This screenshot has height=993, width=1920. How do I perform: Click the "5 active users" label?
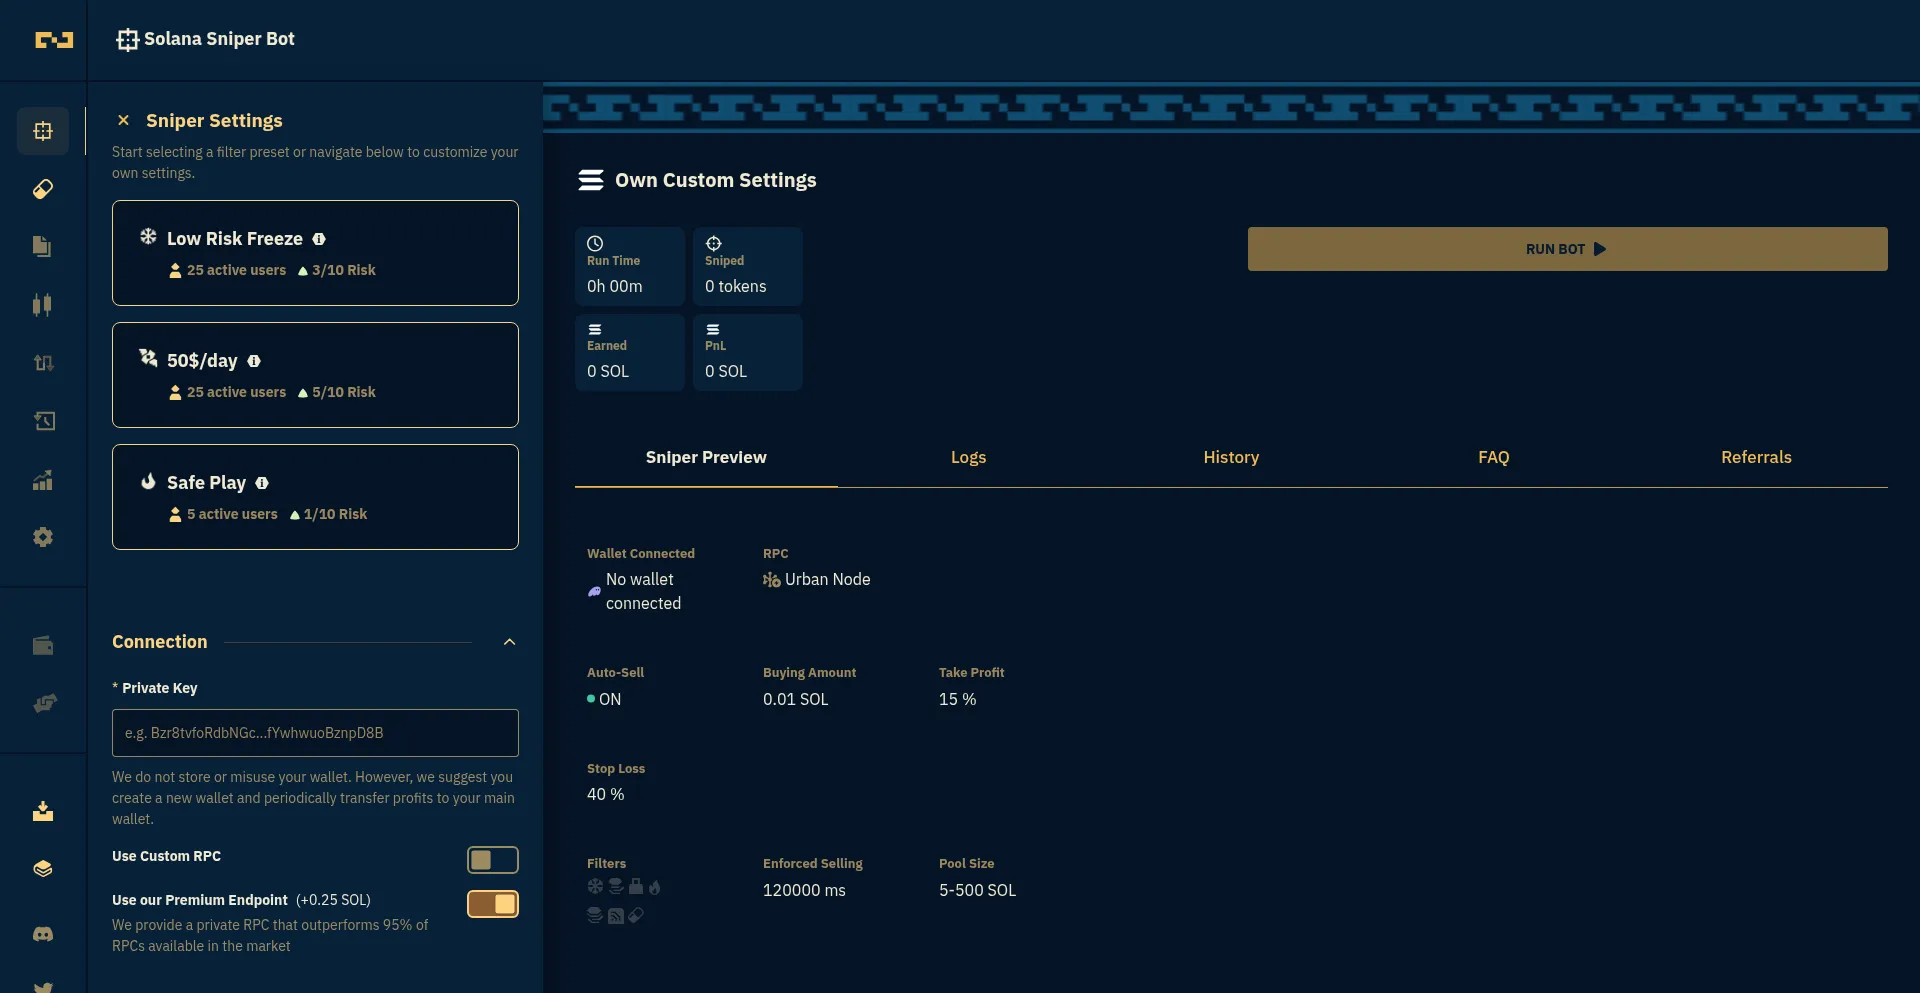[232, 515]
